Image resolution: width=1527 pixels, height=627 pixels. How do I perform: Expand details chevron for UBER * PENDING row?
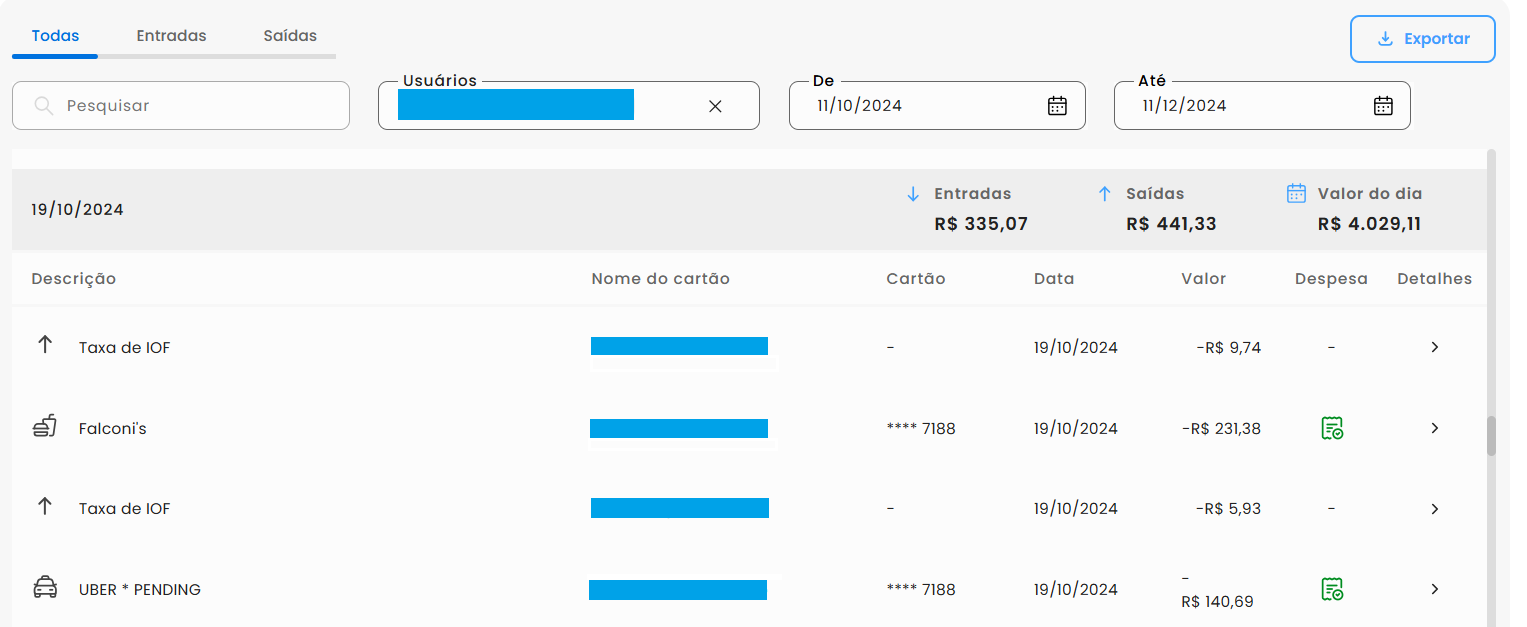point(1435,589)
